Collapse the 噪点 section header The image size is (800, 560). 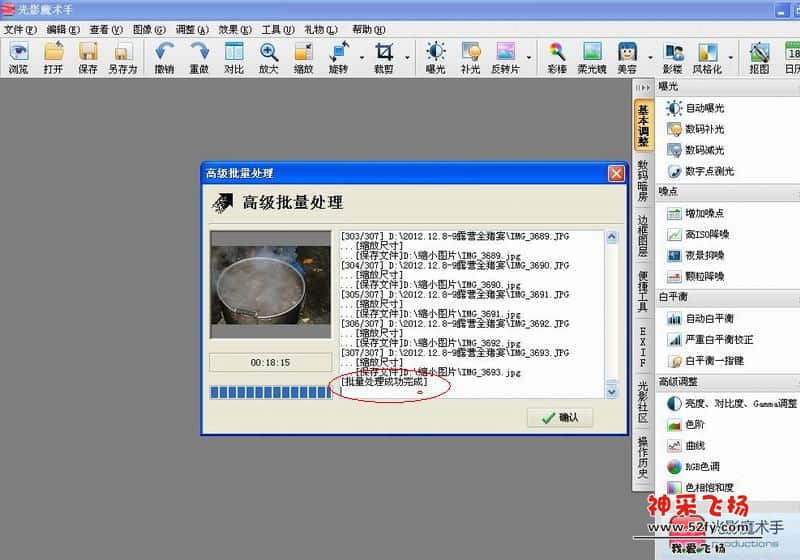point(728,192)
